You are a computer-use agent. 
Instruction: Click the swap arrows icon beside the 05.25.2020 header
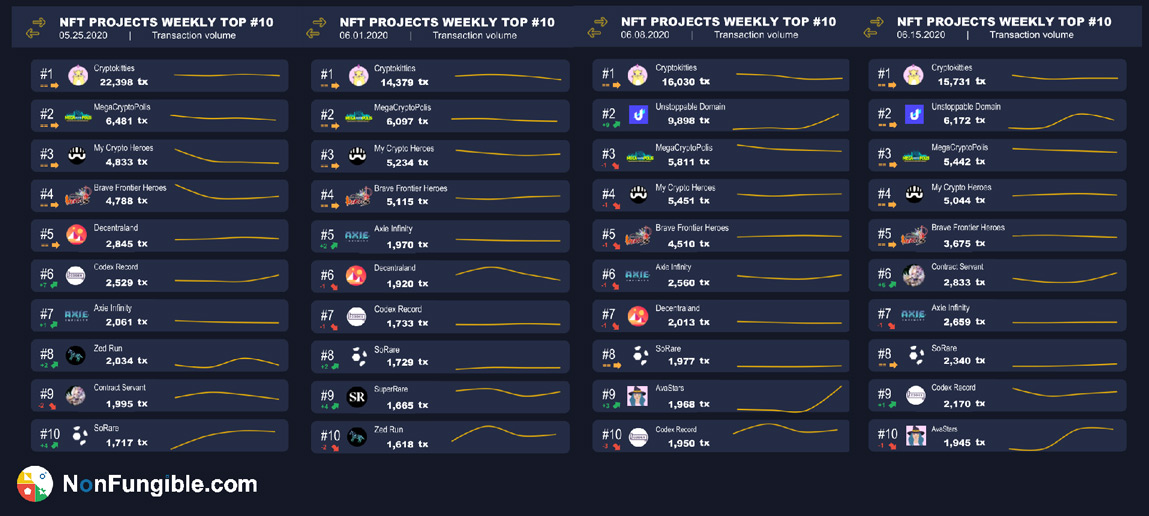36,28
